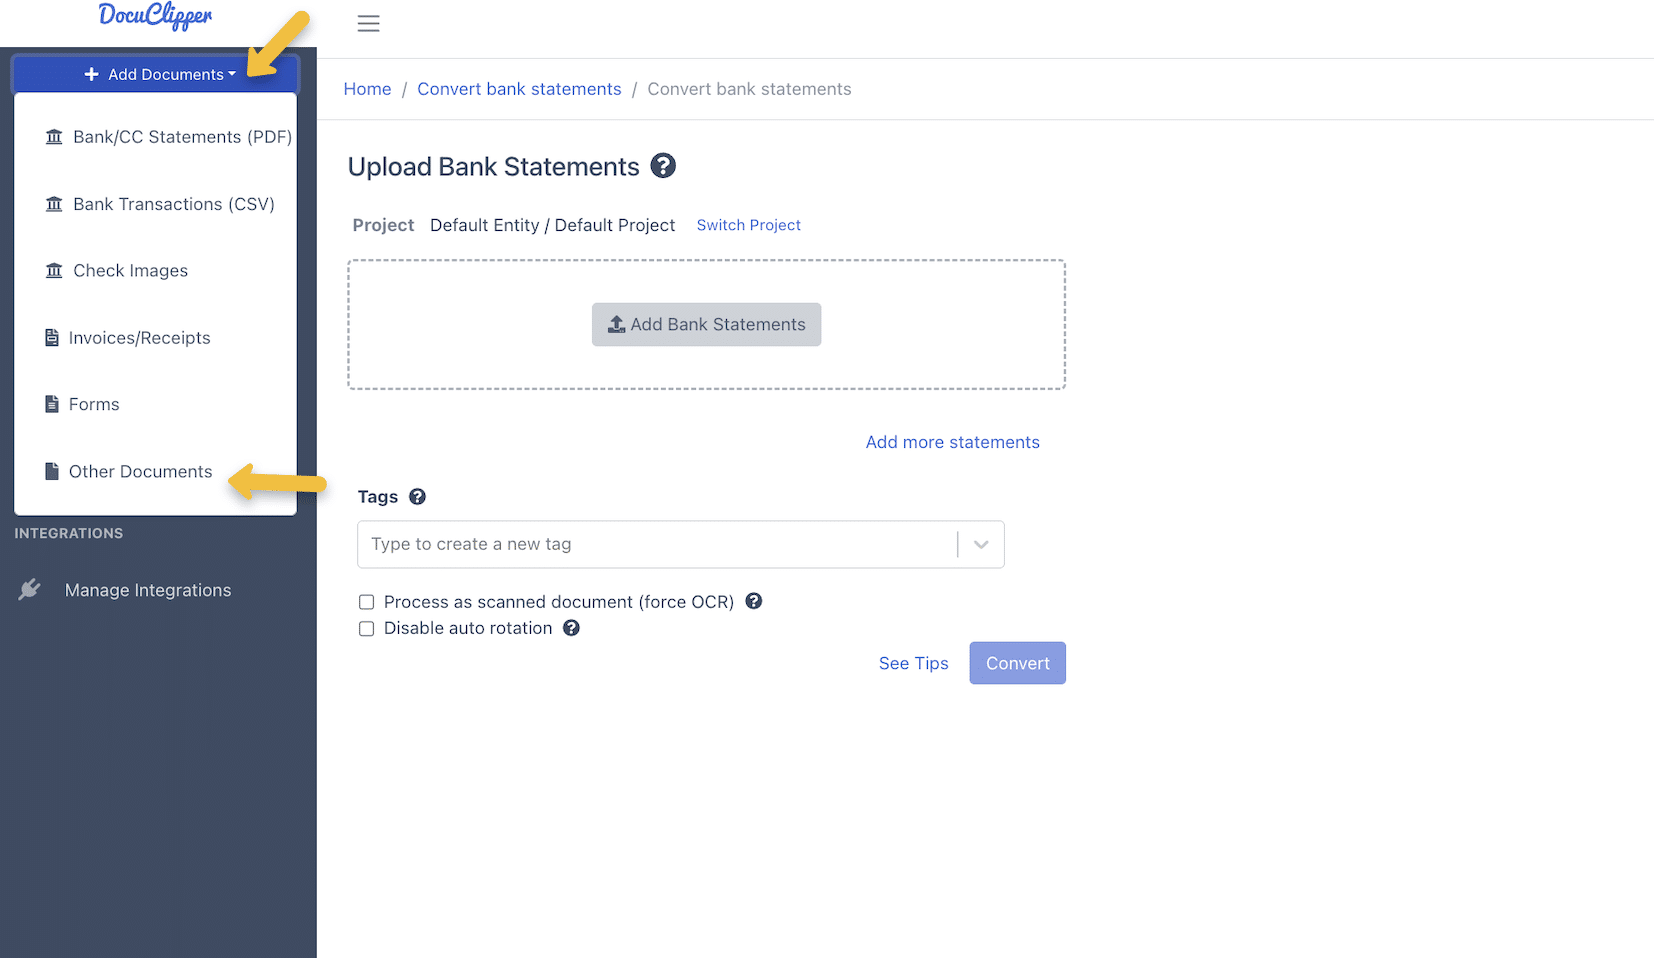Open help for force OCR option

tap(753, 601)
